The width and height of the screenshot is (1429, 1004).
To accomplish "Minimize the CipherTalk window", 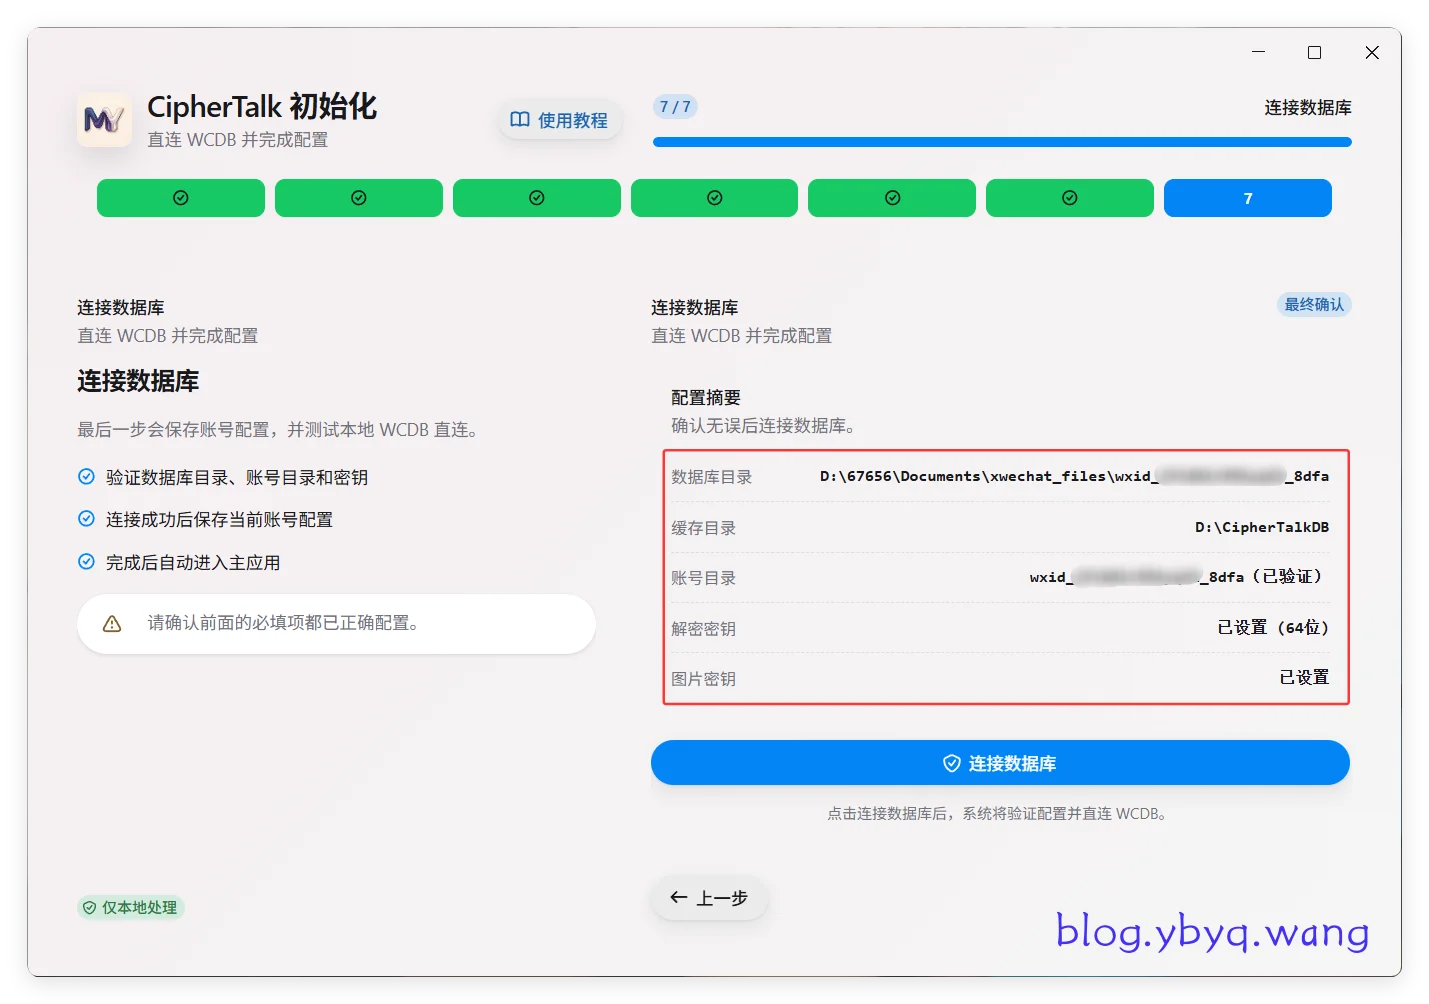I will [x=1259, y=52].
